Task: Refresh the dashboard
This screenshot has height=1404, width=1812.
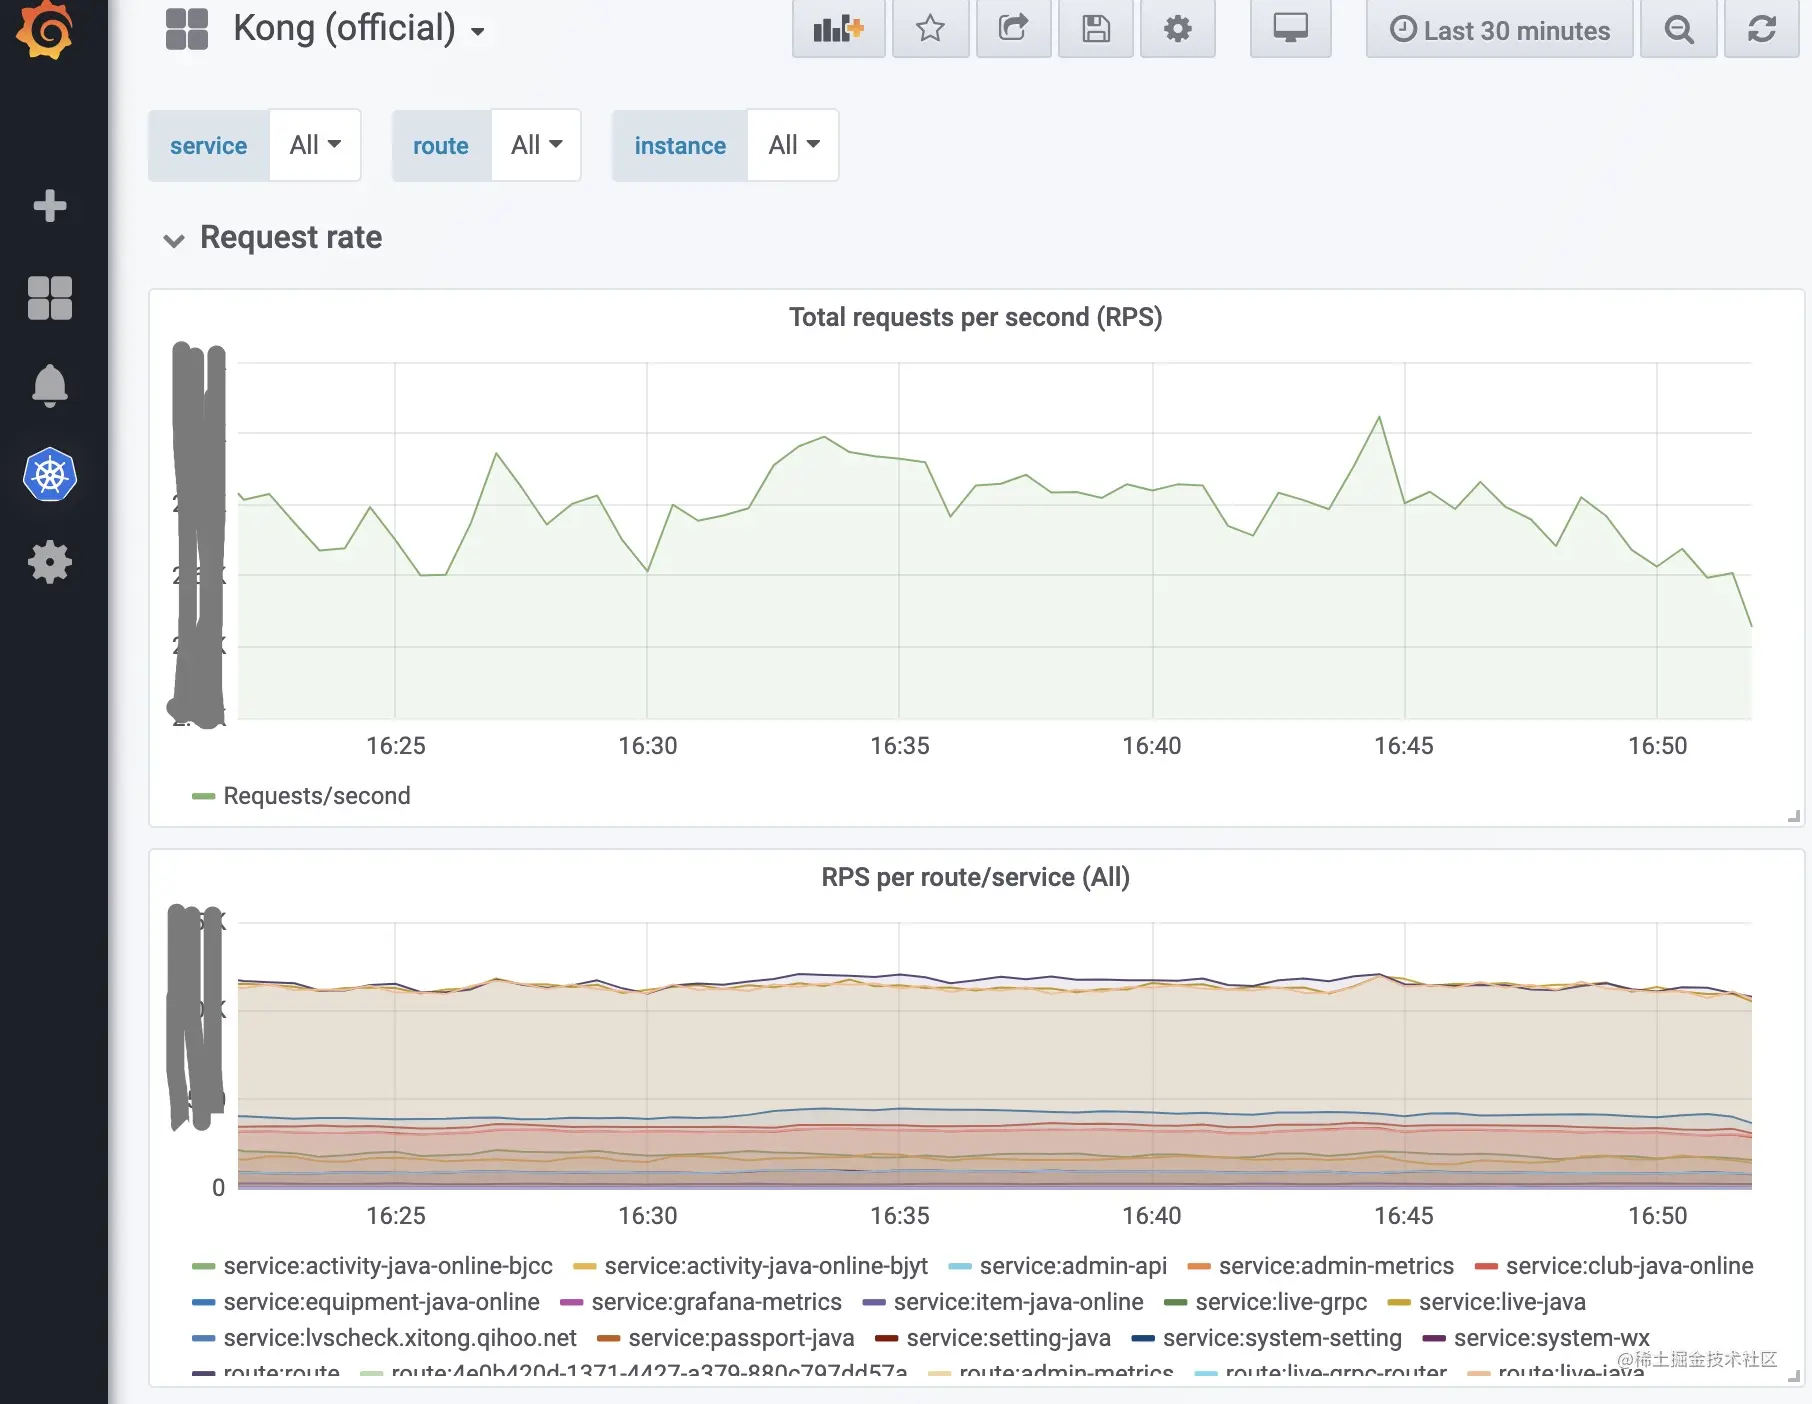Action: pyautogui.click(x=1762, y=29)
